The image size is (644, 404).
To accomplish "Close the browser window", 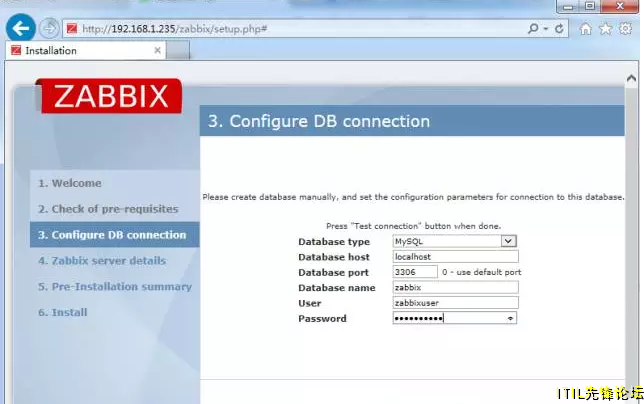I will [x=620, y=6].
